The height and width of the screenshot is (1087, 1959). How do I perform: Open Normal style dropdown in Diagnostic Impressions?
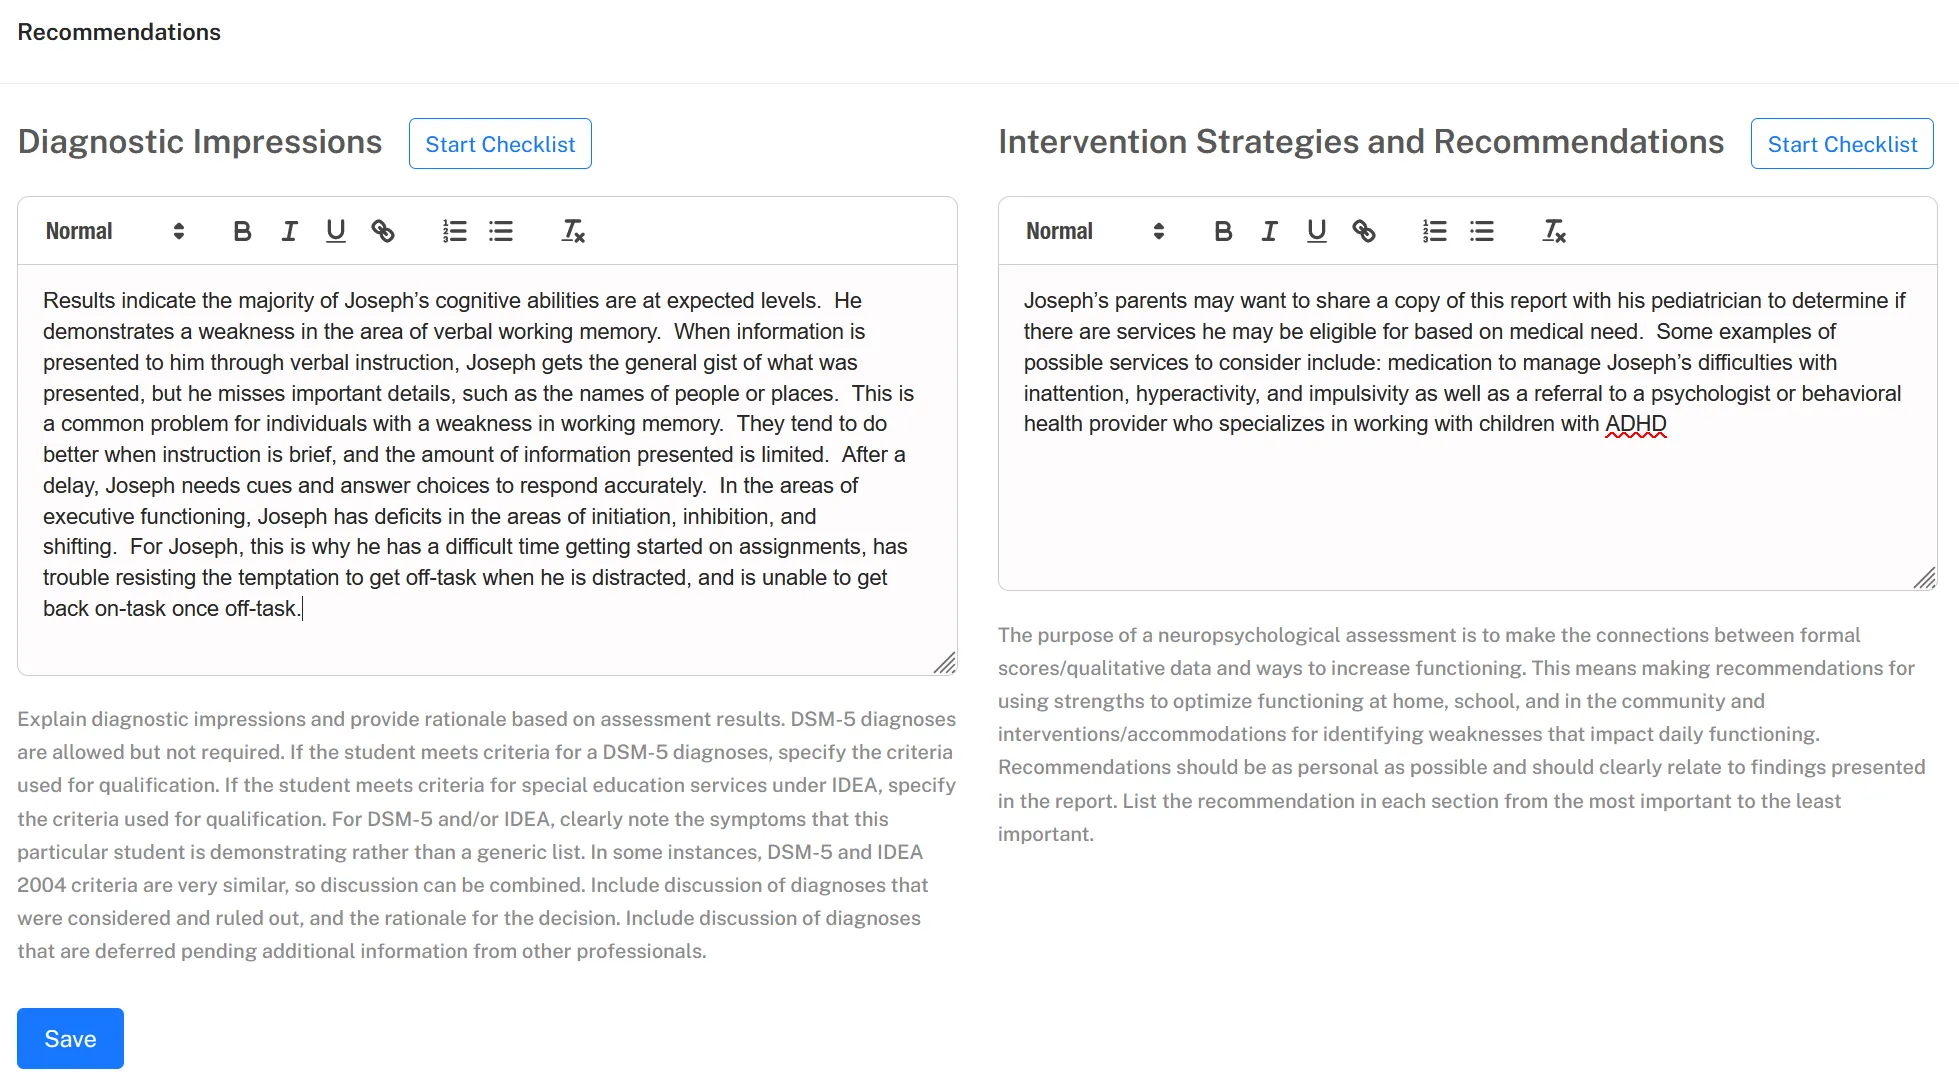click(115, 231)
